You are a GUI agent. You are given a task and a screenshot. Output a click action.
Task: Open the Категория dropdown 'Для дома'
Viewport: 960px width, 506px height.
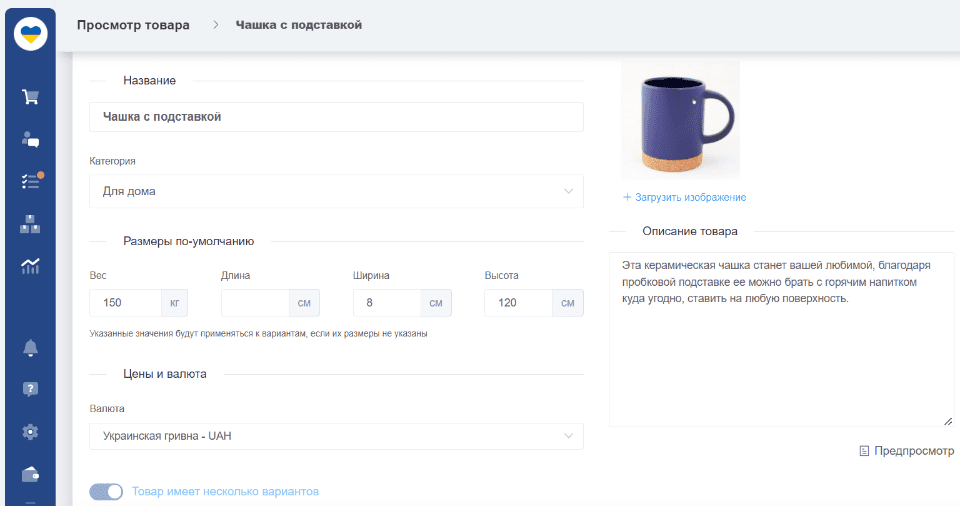(x=336, y=191)
